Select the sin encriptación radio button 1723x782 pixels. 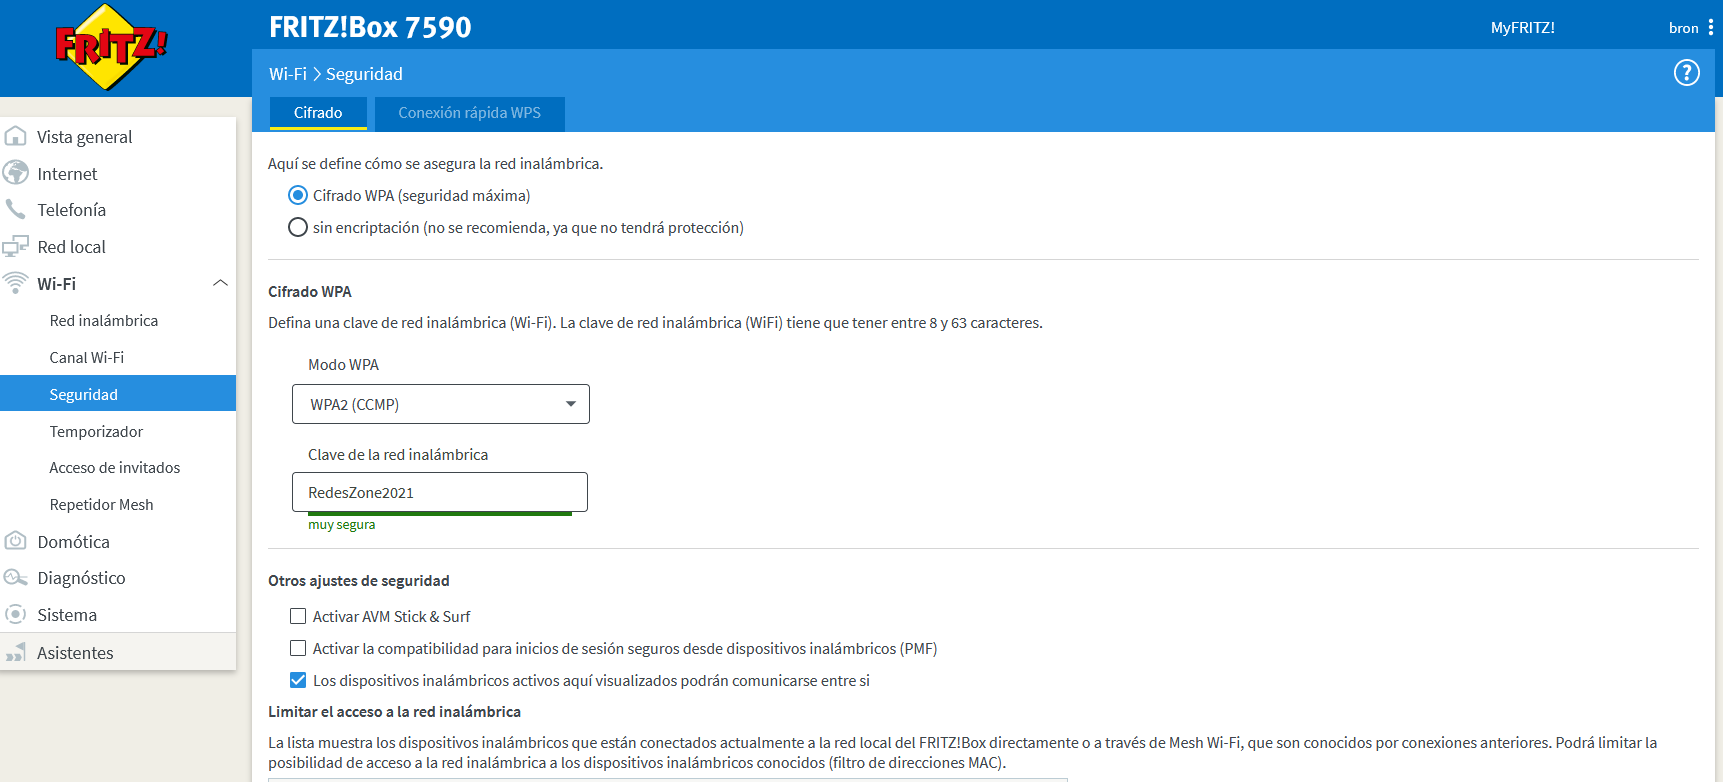click(x=298, y=227)
